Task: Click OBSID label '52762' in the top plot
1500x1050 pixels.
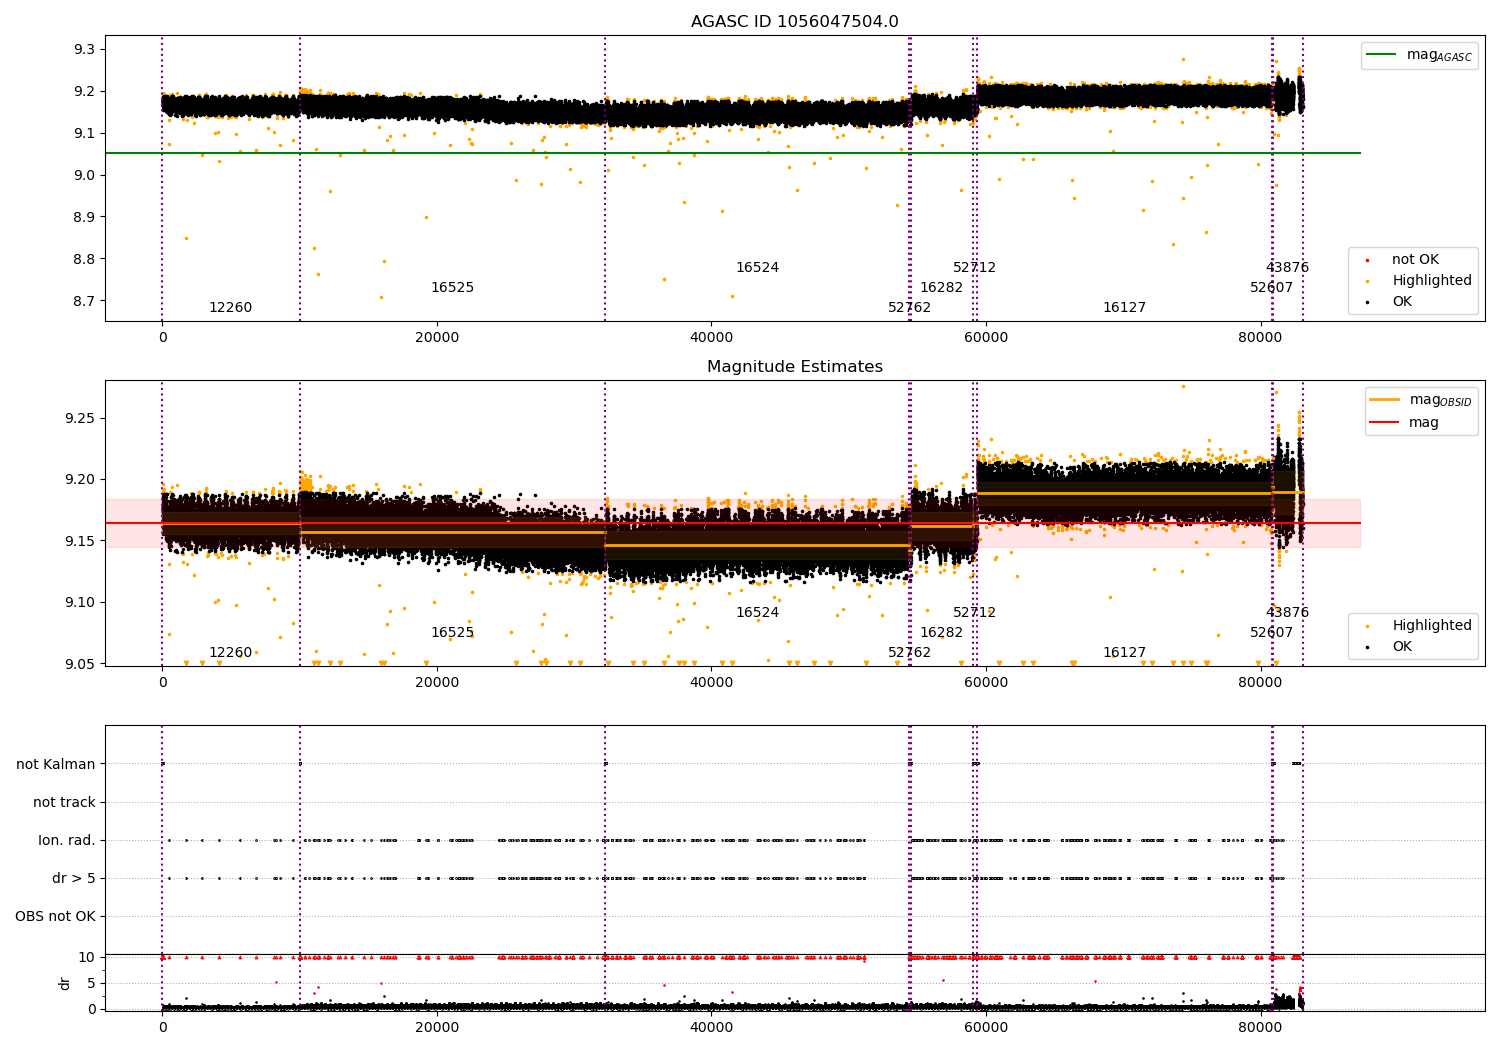Action: coord(909,308)
